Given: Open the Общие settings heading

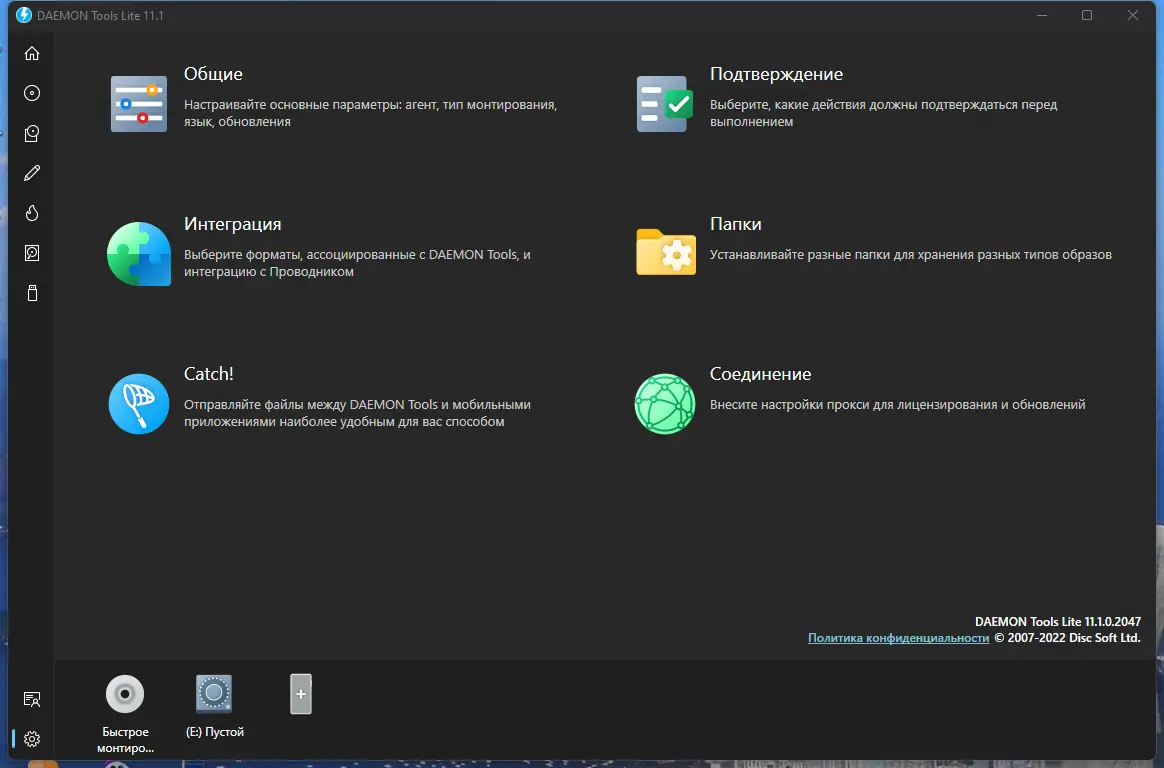Looking at the screenshot, I should tap(213, 74).
